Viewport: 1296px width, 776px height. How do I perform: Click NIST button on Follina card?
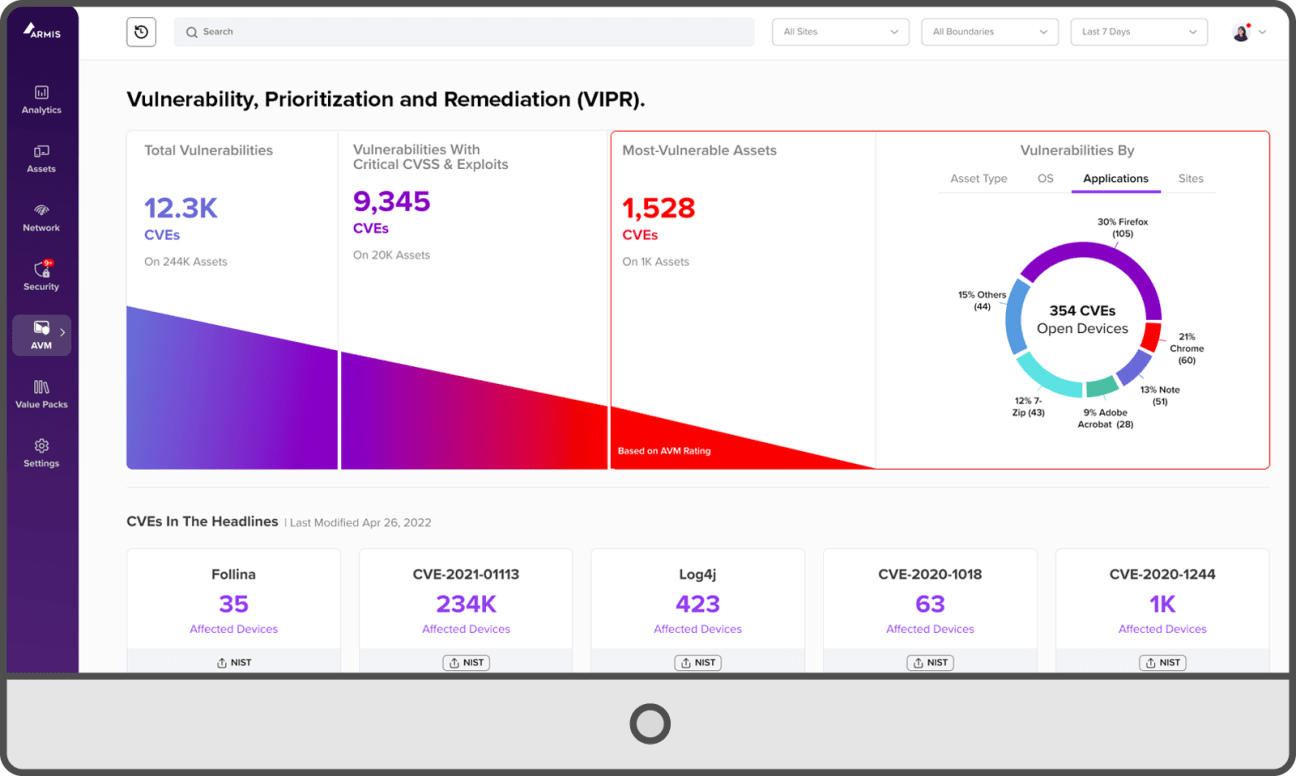point(234,662)
